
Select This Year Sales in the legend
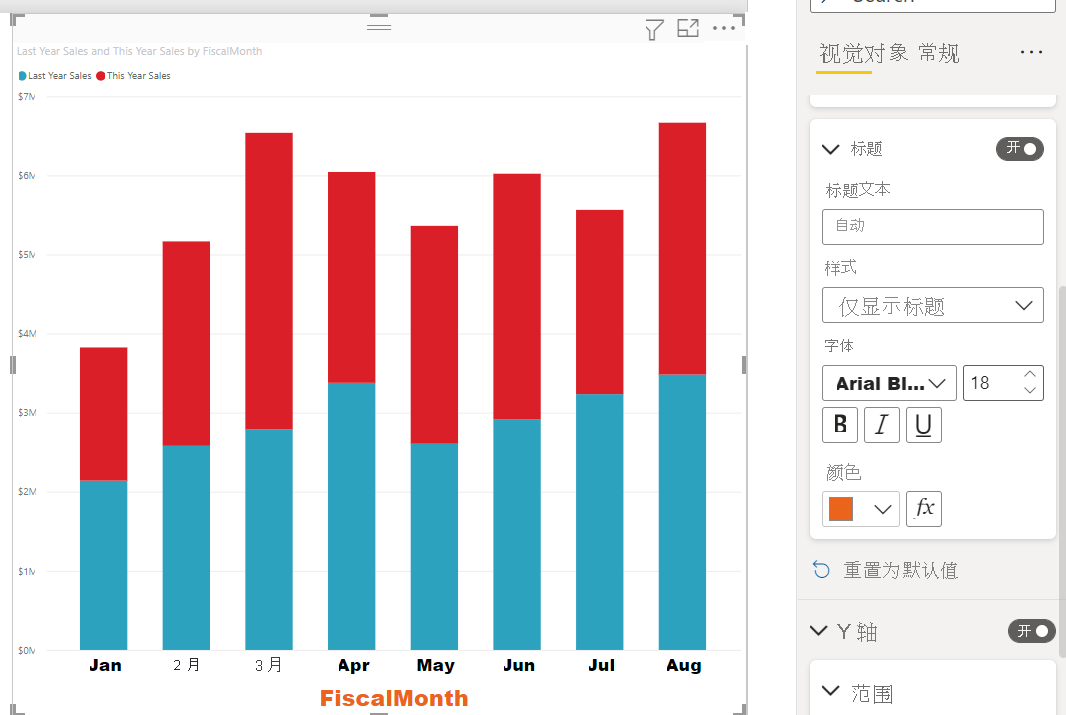coord(138,76)
